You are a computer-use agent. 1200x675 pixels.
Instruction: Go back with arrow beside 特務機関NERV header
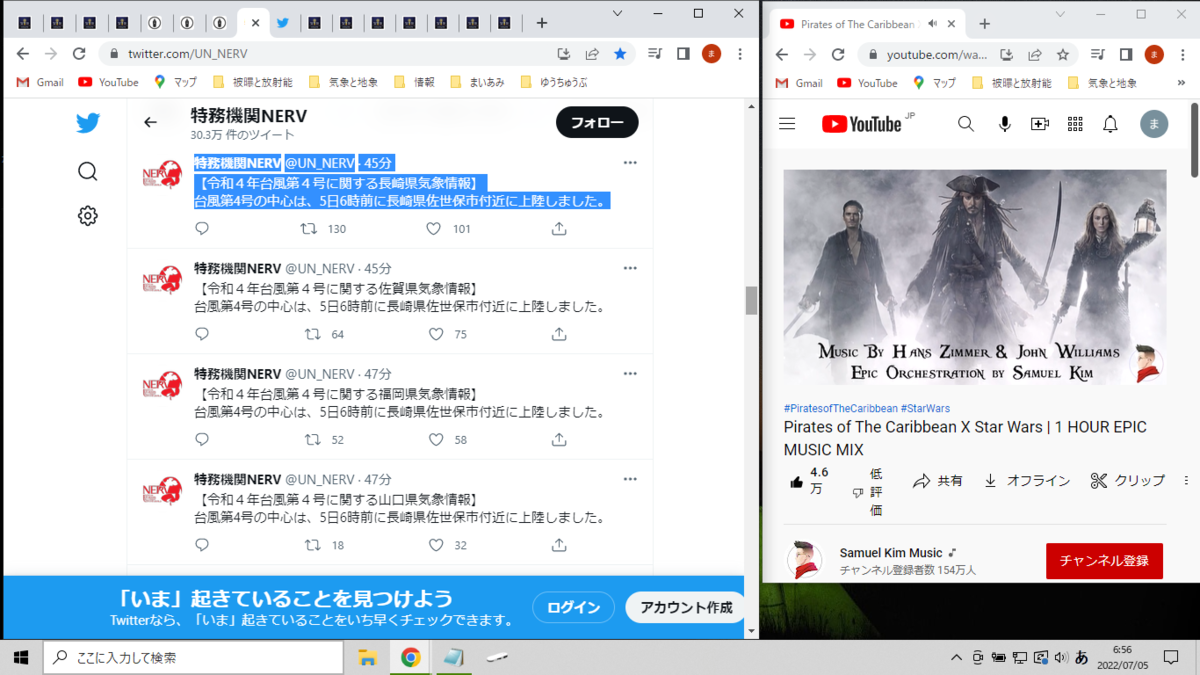point(150,122)
